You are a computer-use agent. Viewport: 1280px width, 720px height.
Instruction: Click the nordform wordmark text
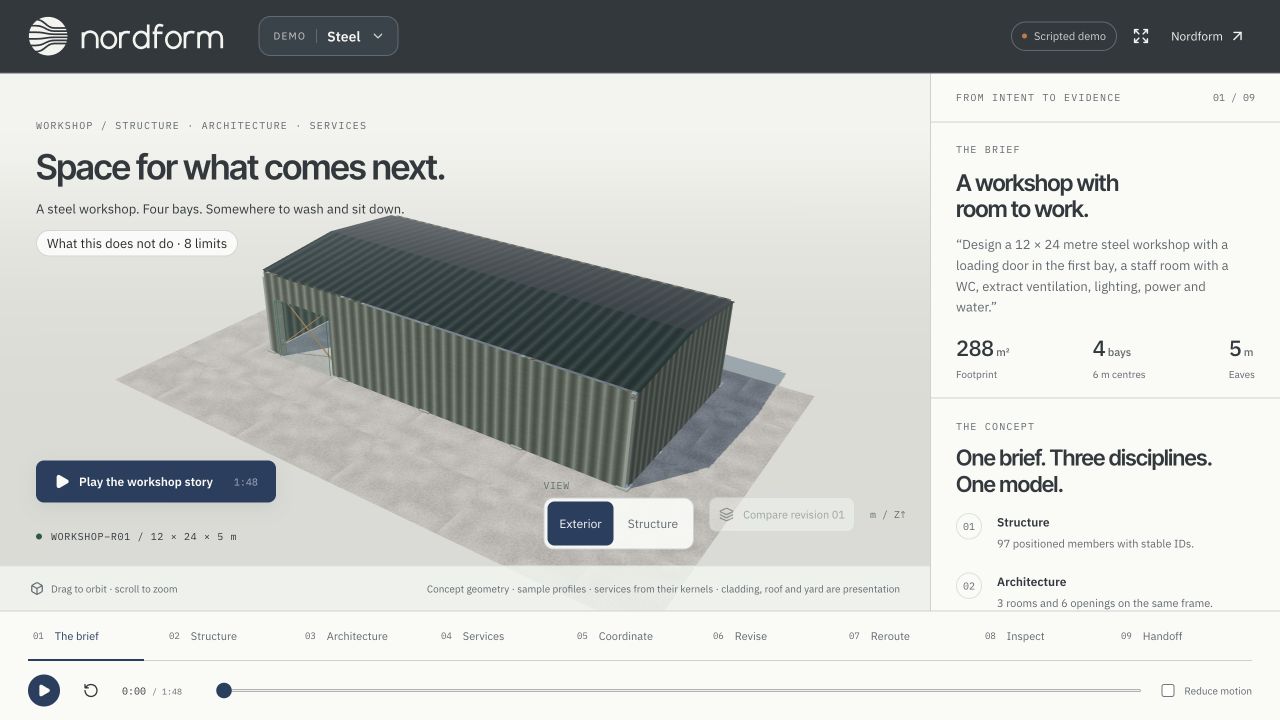coord(152,37)
